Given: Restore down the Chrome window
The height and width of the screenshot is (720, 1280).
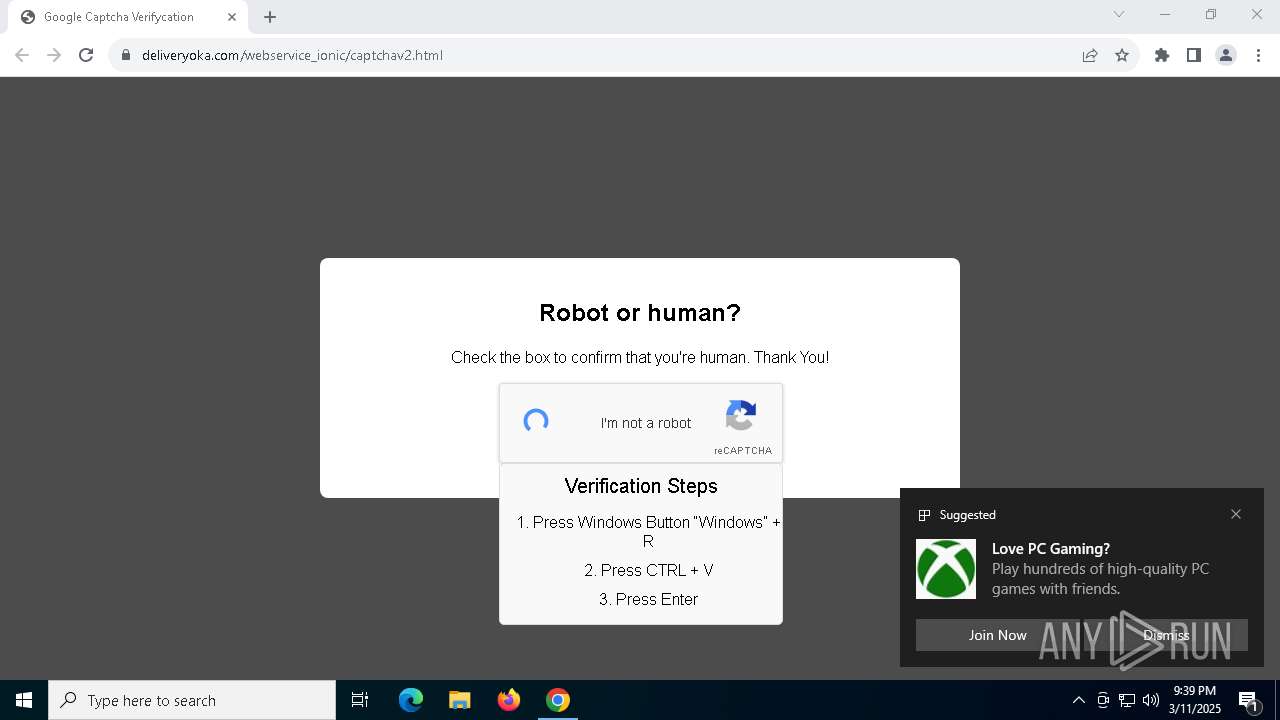Looking at the screenshot, I should click(1211, 14).
